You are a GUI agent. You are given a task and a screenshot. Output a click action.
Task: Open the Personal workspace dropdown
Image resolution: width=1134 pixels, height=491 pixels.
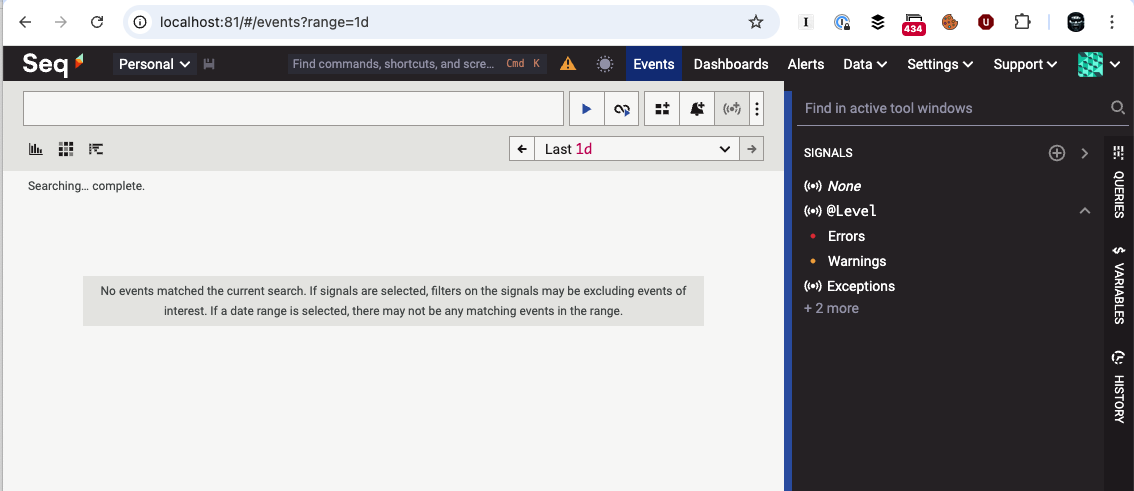pos(154,64)
